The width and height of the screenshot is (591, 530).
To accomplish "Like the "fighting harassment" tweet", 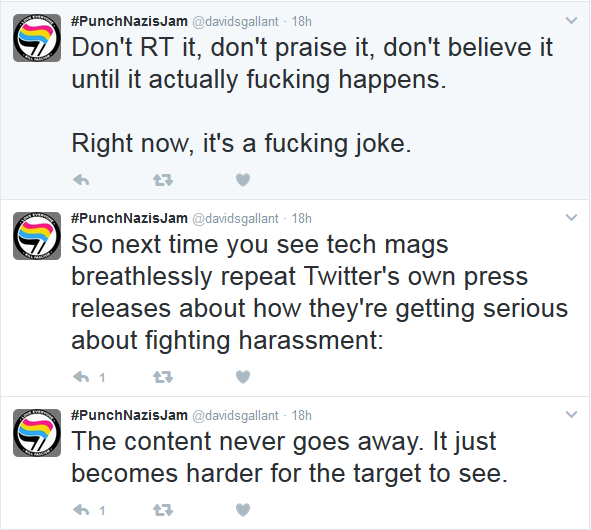I will point(243,377).
